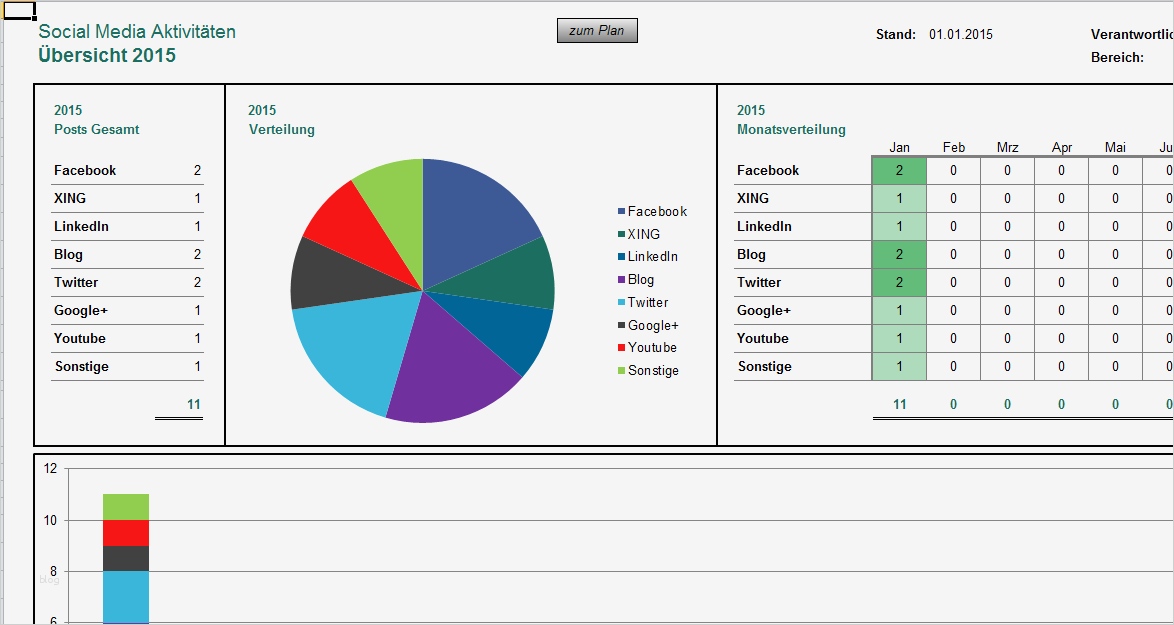Click the green Sonstige bar segment

(126, 507)
